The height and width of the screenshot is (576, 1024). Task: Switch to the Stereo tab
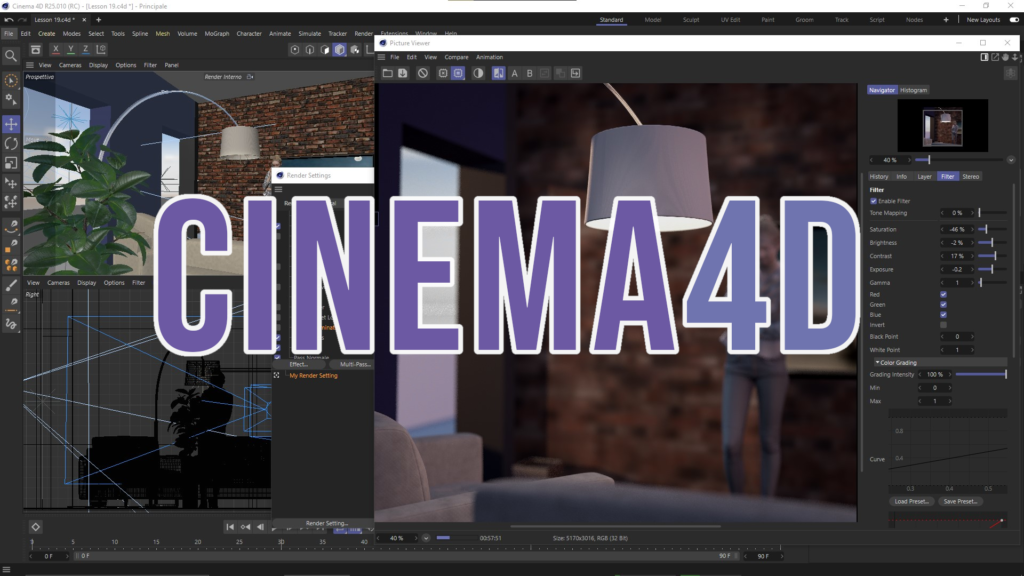970,176
